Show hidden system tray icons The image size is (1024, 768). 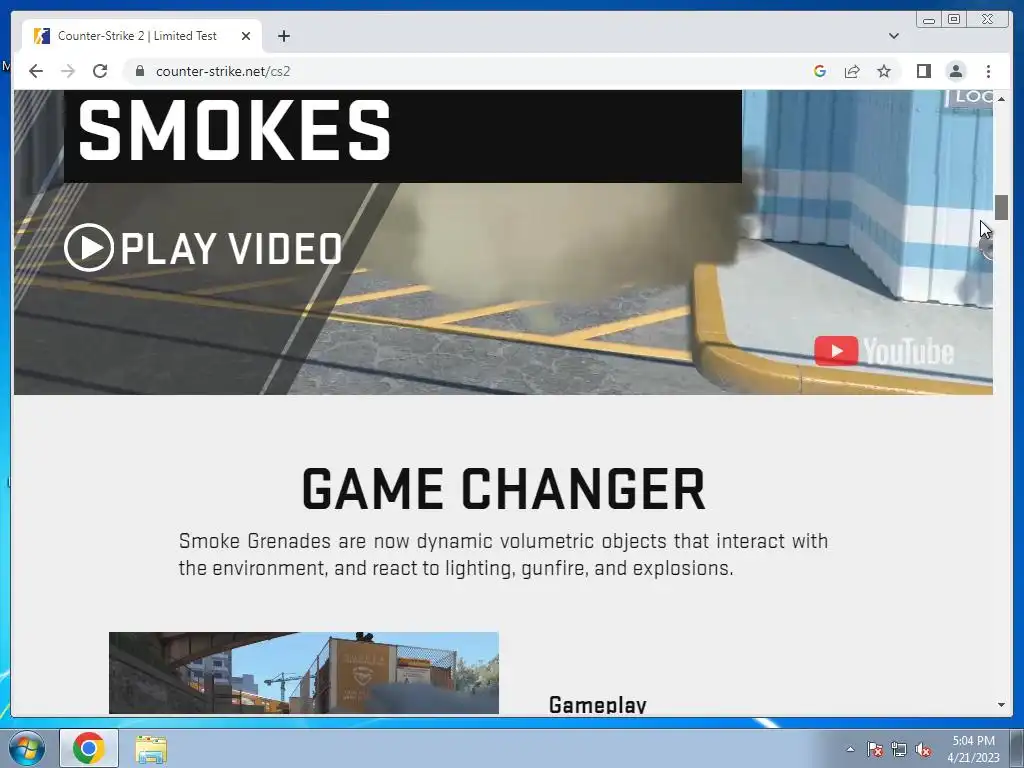(850, 749)
